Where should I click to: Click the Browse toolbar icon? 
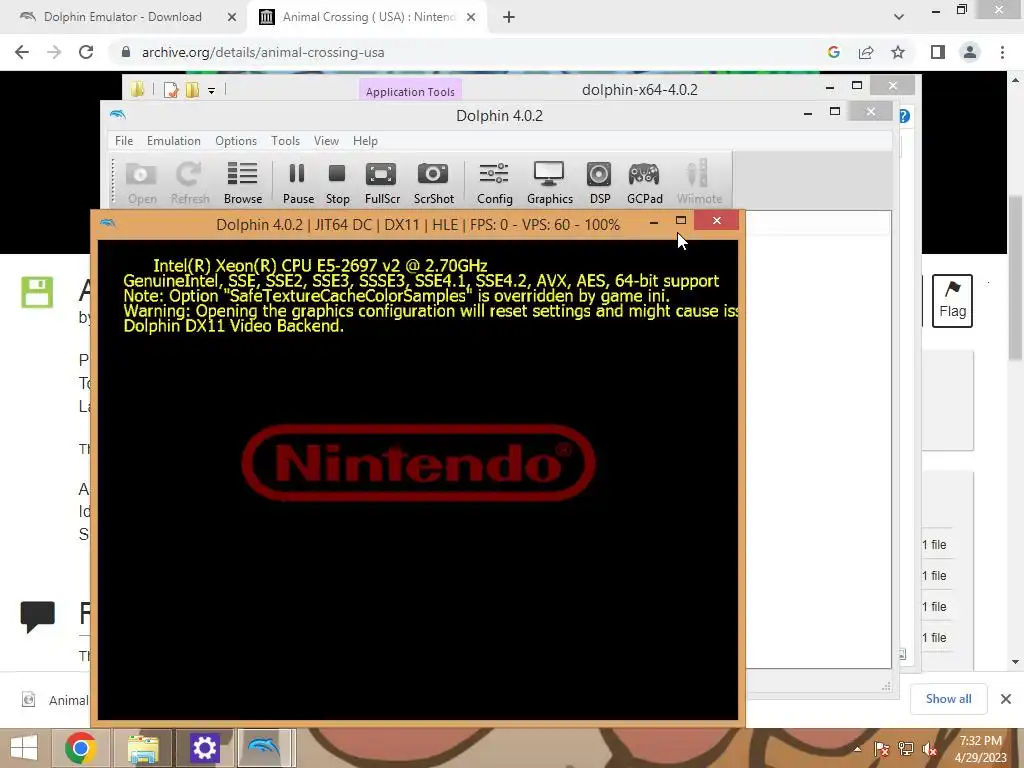pos(242,183)
